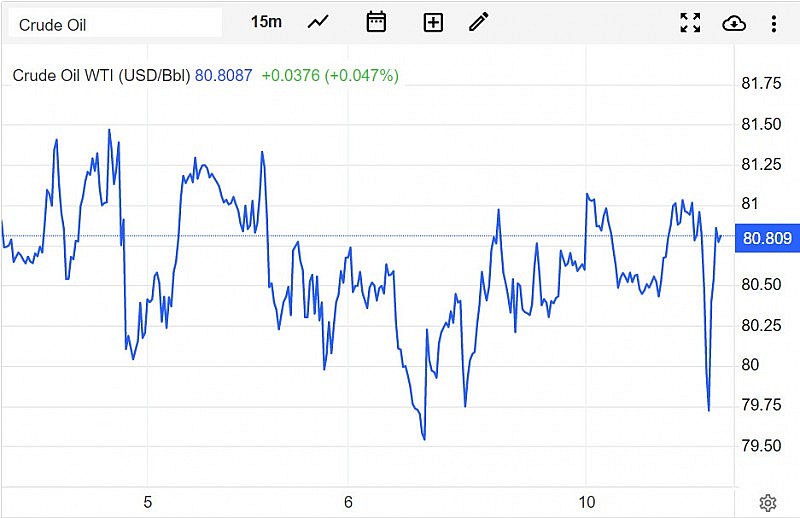Select the date 10 on the time axis
Viewport: 800px width, 518px height.
click(587, 502)
